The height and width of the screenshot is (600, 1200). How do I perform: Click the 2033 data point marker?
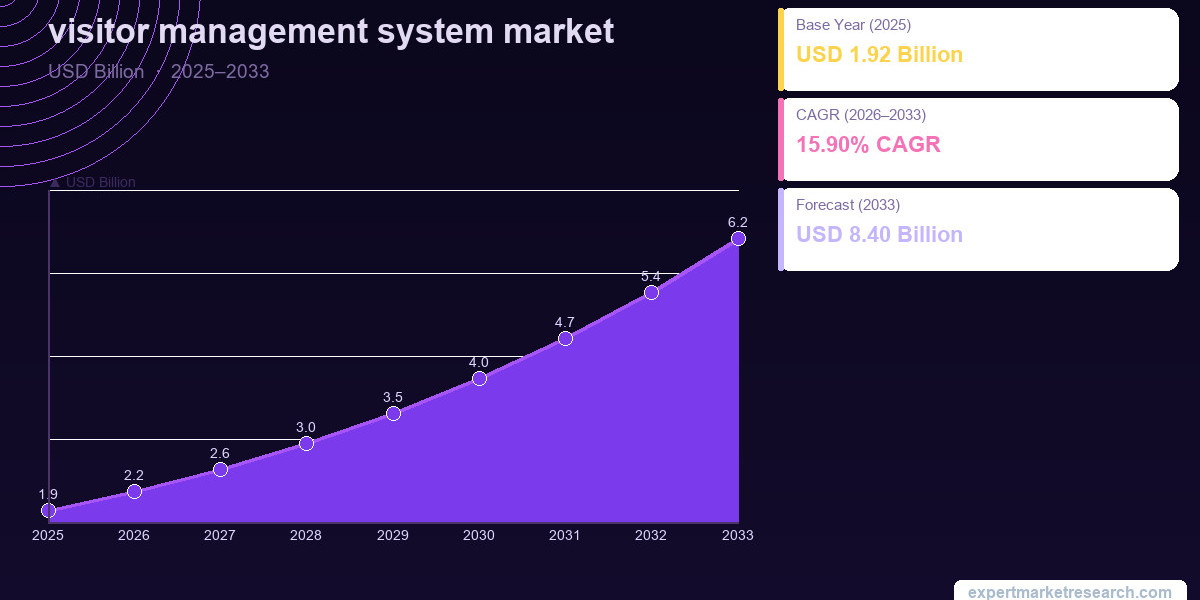pyautogui.click(x=738, y=238)
